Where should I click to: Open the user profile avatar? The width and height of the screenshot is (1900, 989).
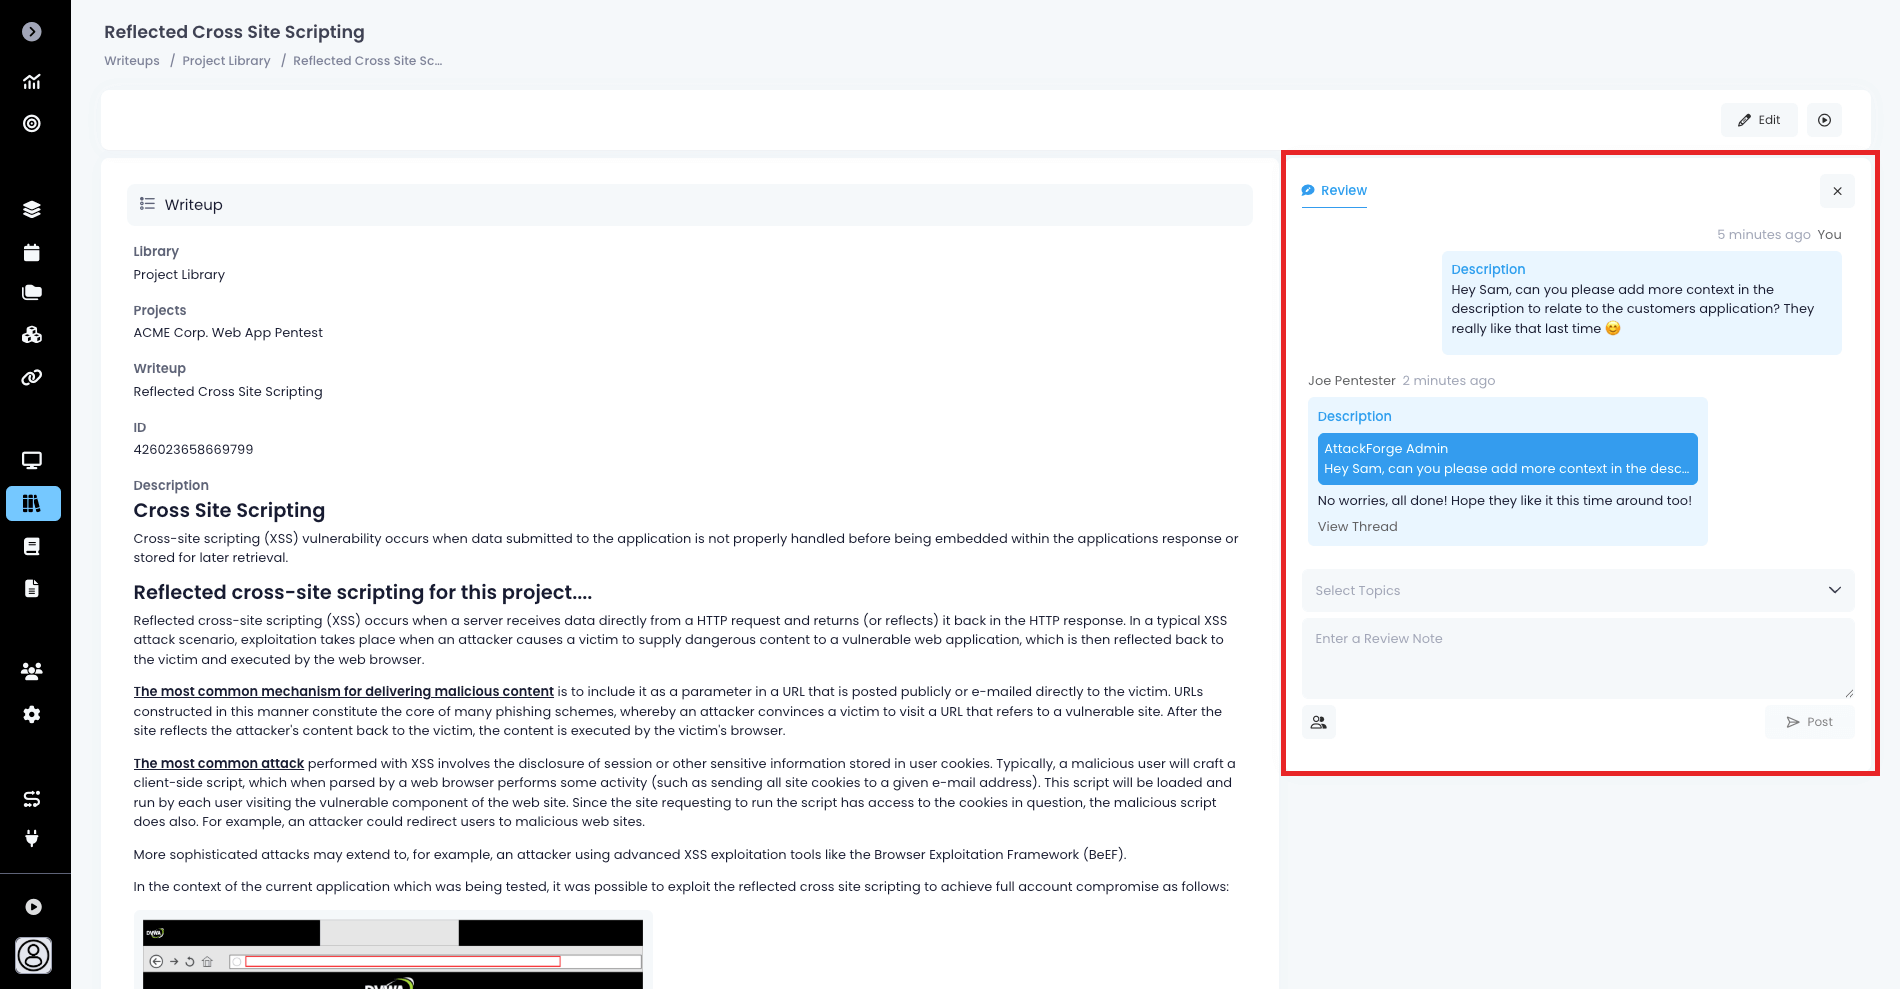tap(34, 955)
